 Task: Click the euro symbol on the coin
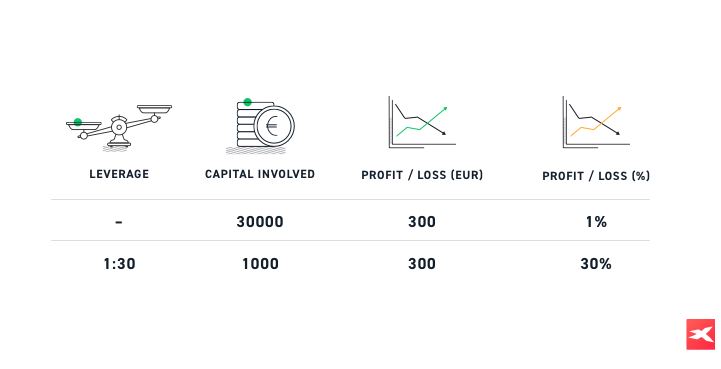(x=272, y=126)
